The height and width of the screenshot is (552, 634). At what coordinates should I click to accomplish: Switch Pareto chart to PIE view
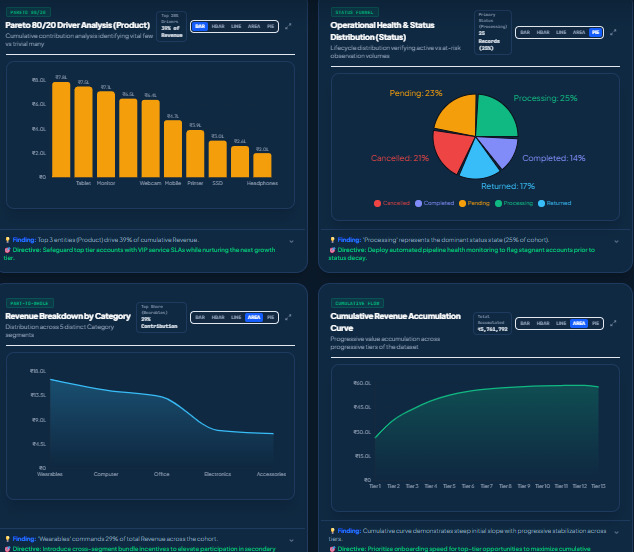click(271, 26)
